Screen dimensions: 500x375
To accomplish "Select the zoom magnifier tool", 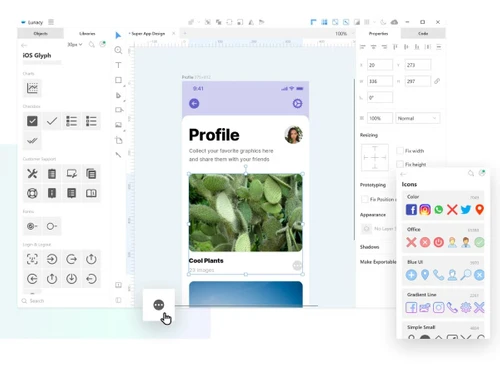I will coord(118,50).
